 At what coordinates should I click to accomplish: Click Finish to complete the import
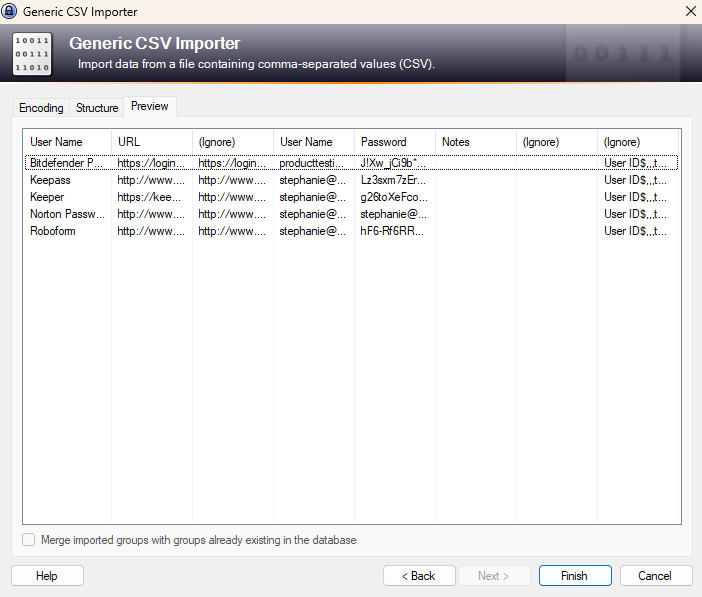tap(574, 576)
